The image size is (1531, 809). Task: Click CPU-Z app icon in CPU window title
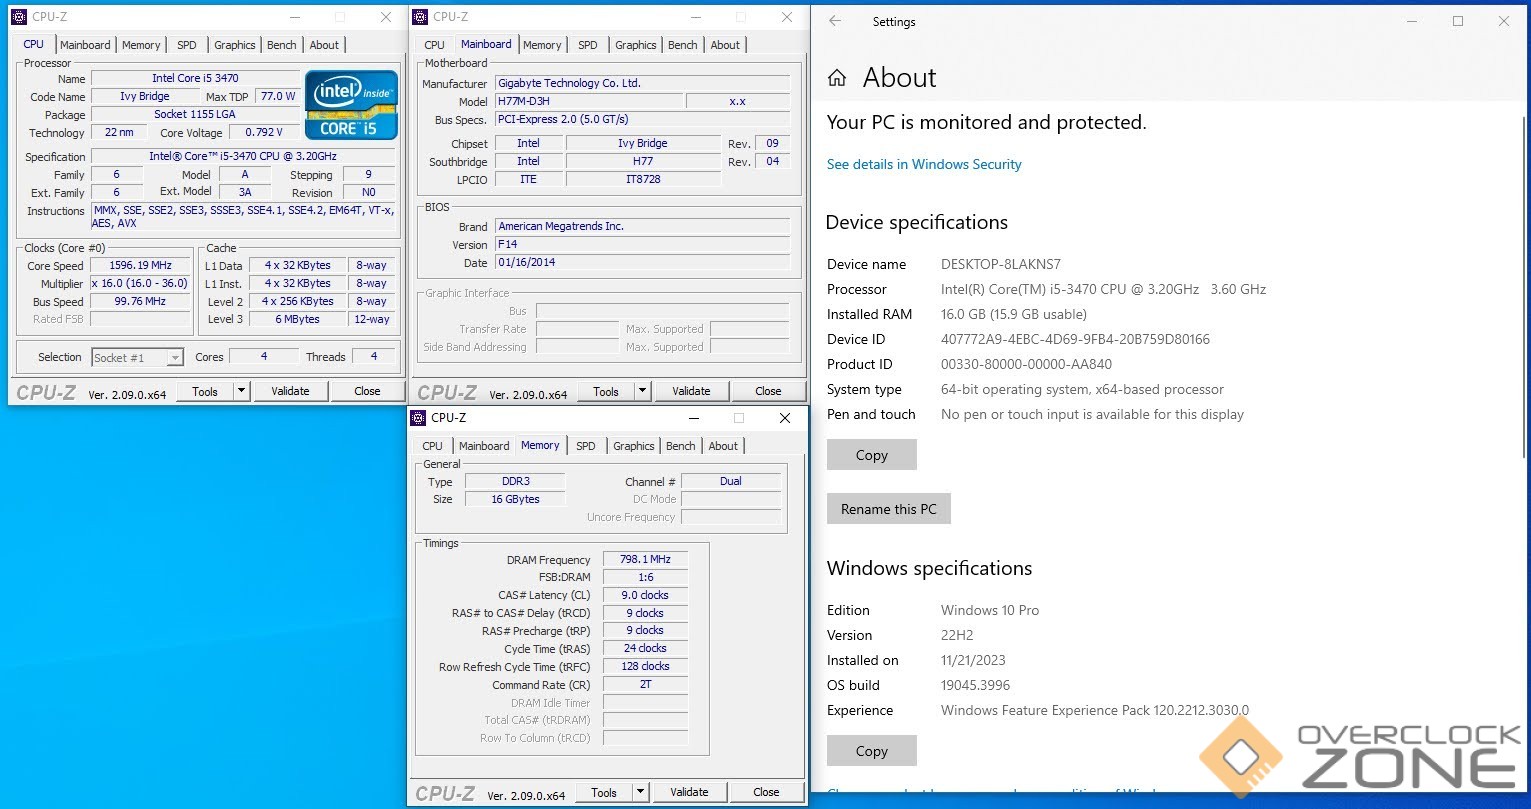[19, 17]
